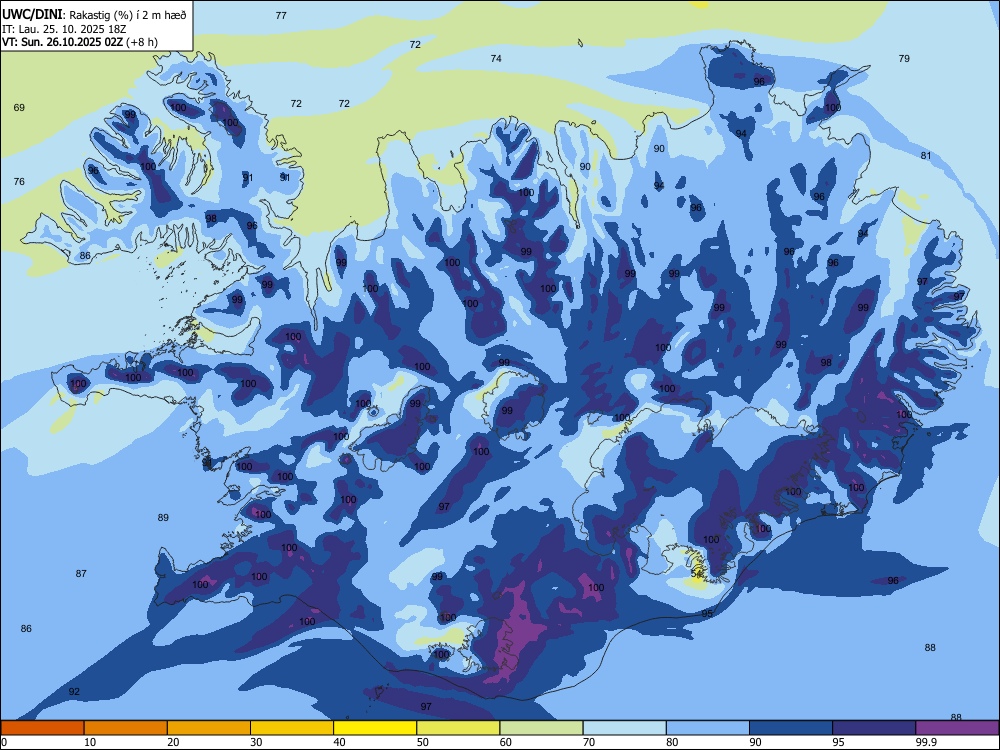Click the indigo 95–99.9 legend swatch
This screenshot has height=750, width=1000.
874,728
